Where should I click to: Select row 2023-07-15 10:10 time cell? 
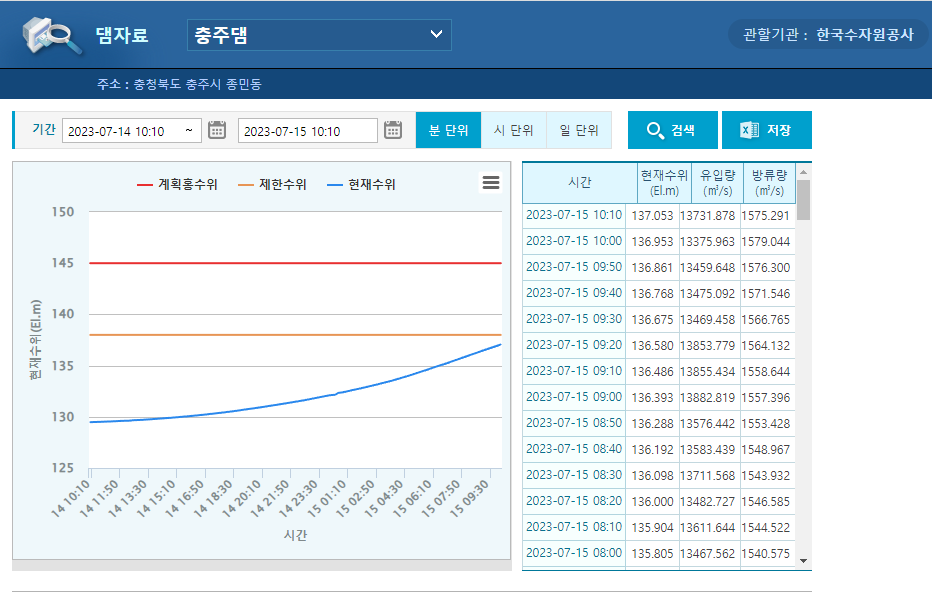coord(574,215)
